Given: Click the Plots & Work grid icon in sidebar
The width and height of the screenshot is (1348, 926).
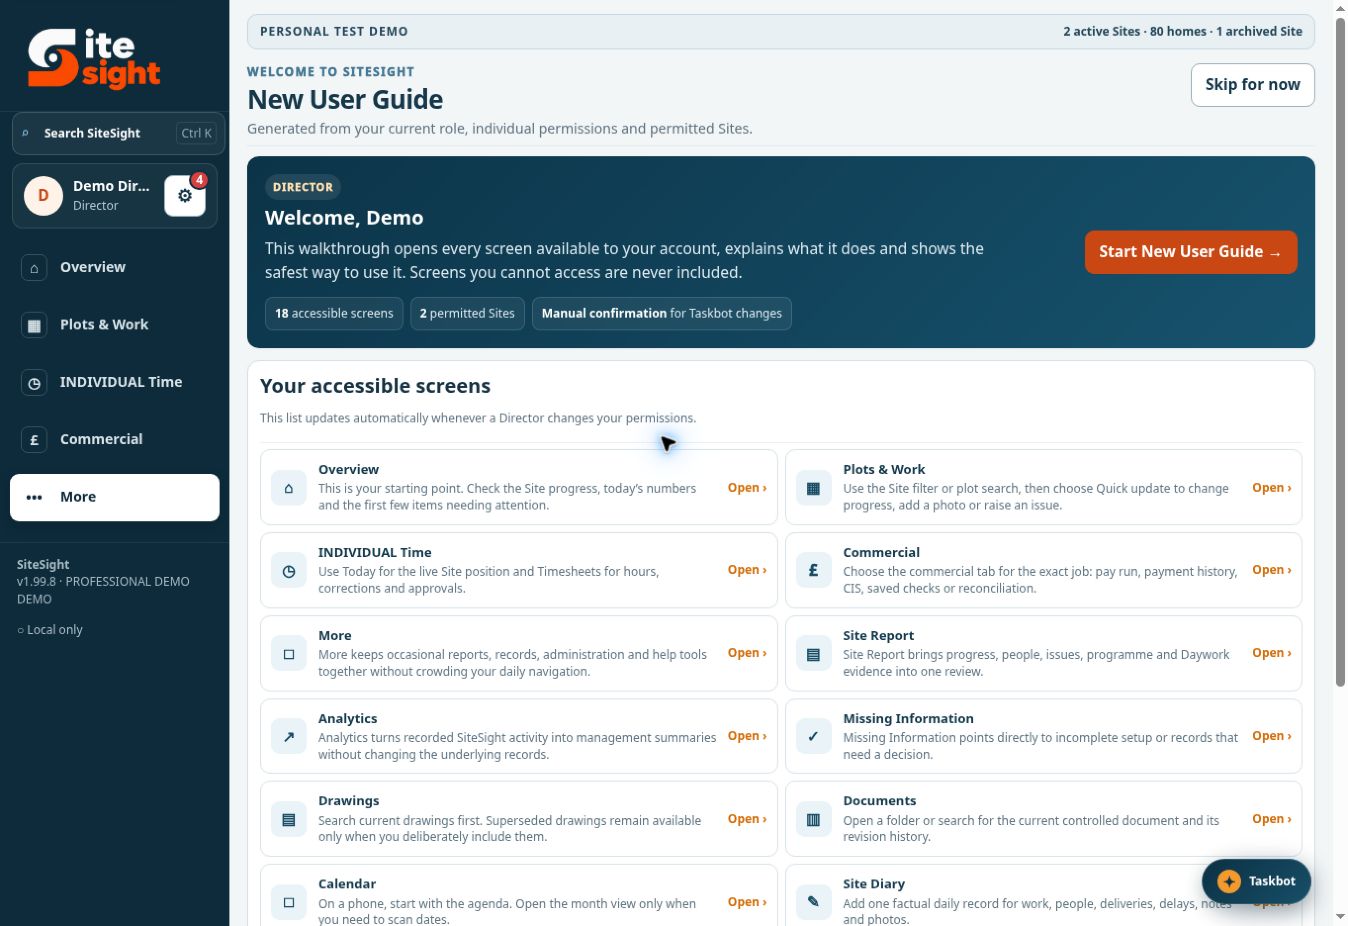Looking at the screenshot, I should pyautogui.click(x=34, y=325).
